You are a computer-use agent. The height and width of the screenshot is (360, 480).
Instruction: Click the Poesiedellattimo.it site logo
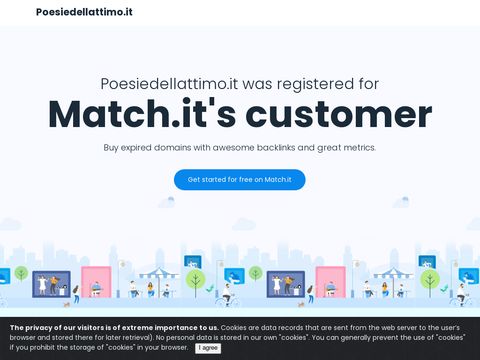click(x=84, y=12)
